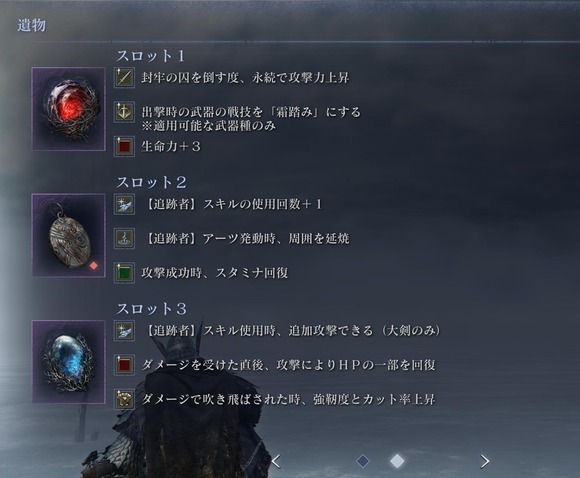Select the アーツ発動時 周囲を延焼 icon
The width and height of the screenshot is (580, 478).
click(x=124, y=239)
